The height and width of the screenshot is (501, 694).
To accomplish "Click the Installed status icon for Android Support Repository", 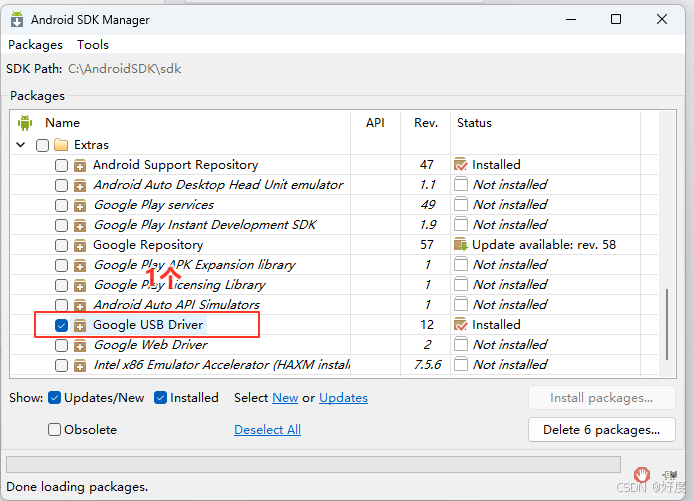I will click(461, 165).
